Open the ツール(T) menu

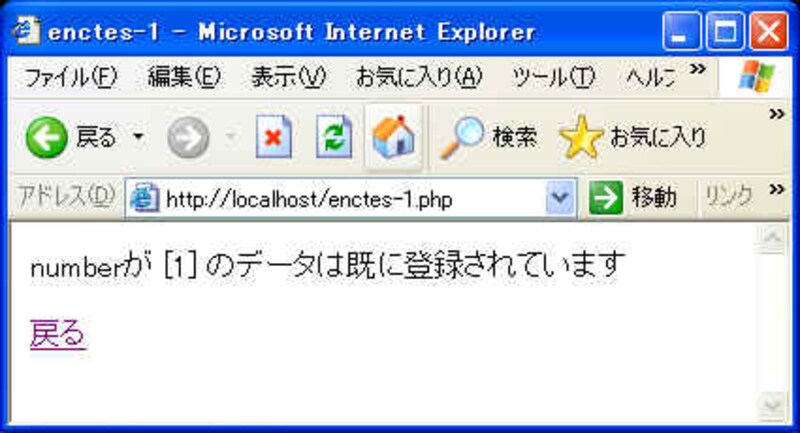[553, 78]
